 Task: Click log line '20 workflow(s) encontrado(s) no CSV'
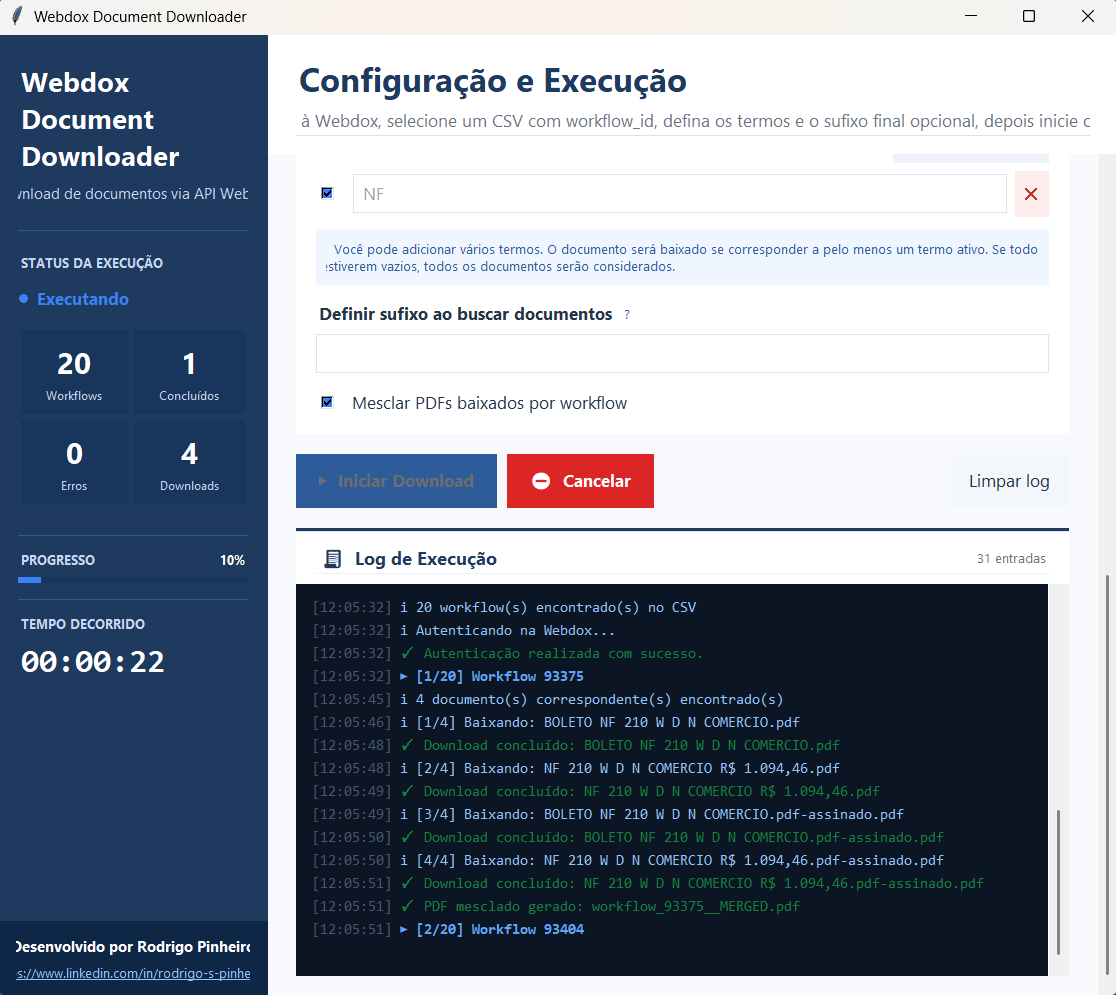[x=556, y=607]
